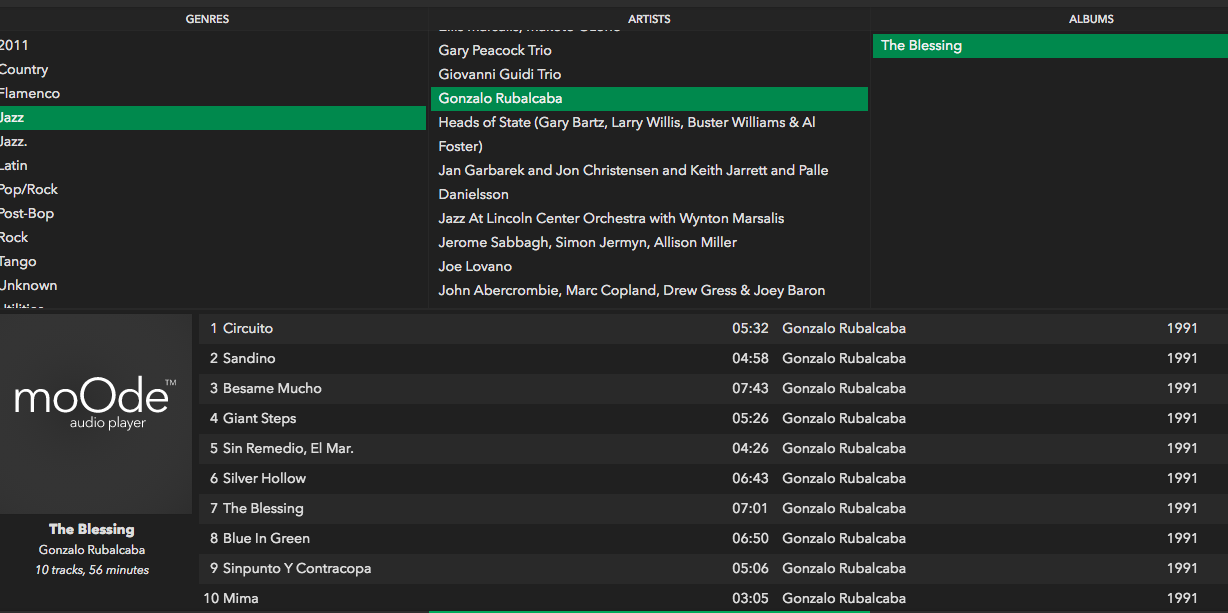Click duration 05:32 of Circuito

(x=750, y=329)
